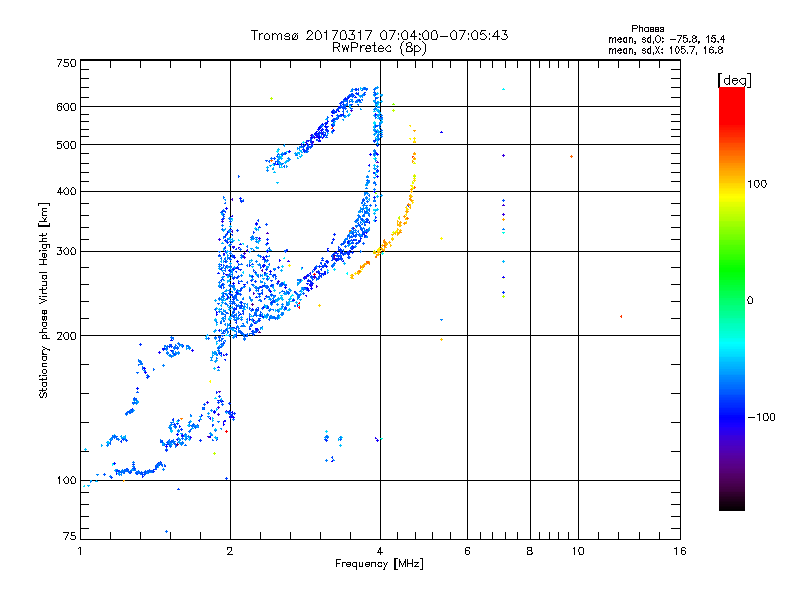Click the y-axis tick label '400'

point(66,191)
